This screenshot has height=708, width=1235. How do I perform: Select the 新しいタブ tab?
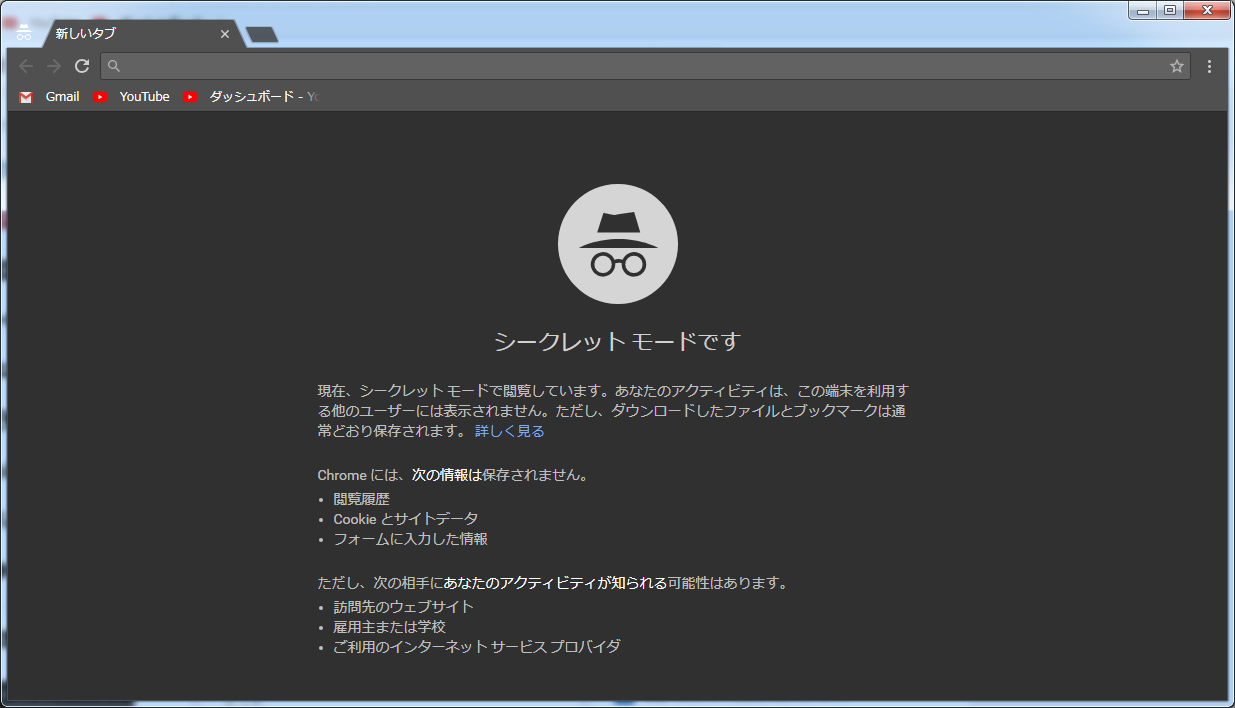[130, 34]
